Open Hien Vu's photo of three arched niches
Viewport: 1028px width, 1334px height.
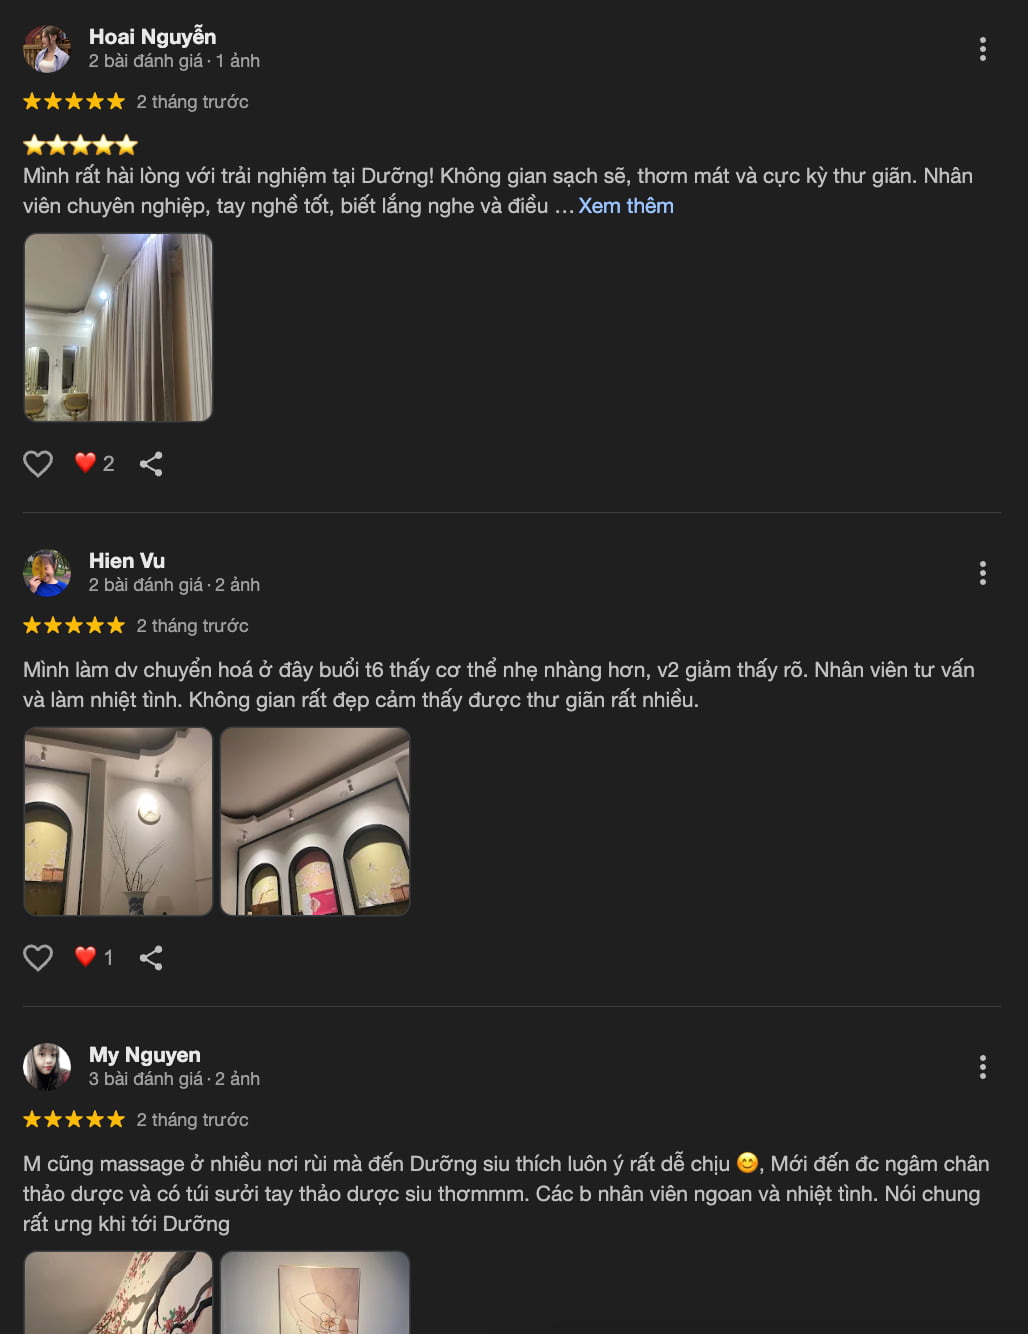tap(315, 821)
